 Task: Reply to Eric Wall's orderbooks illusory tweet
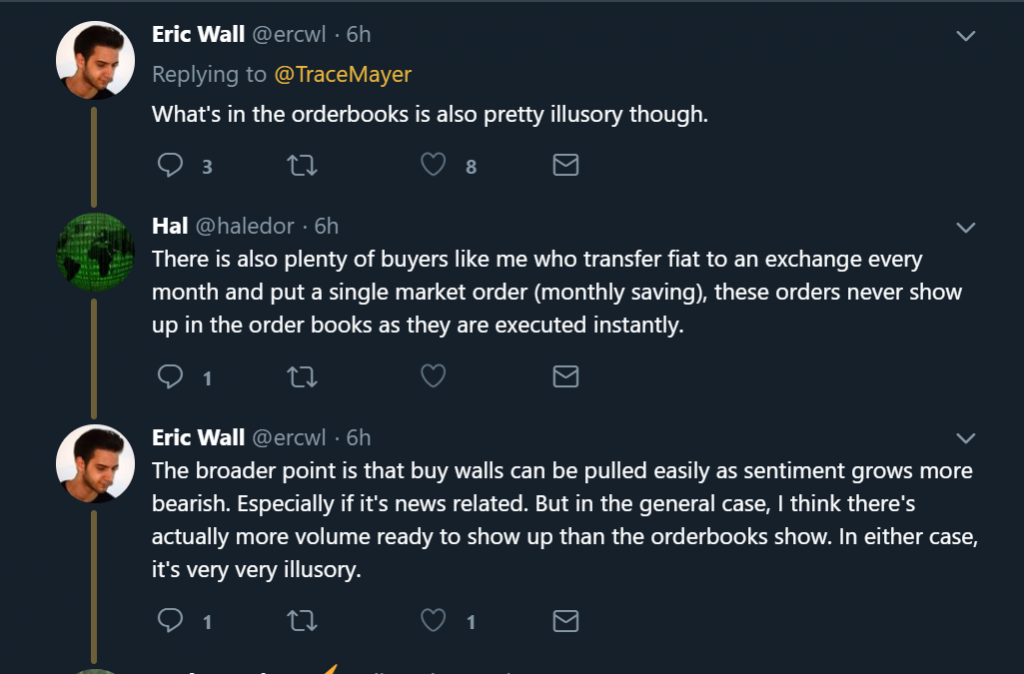point(171,164)
